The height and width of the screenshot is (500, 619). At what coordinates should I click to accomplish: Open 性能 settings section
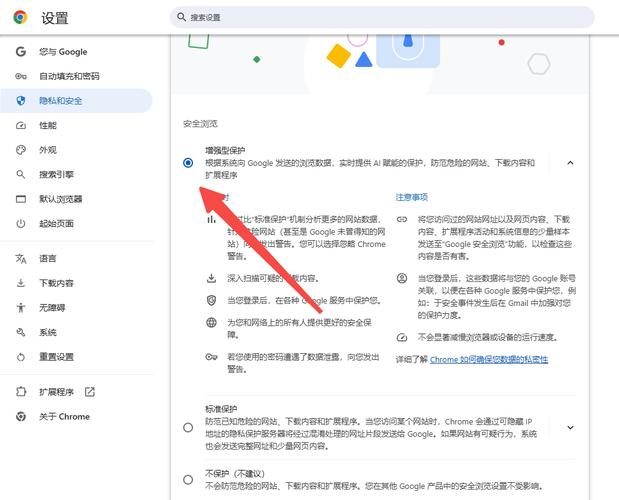pyautogui.click(x=76, y=125)
